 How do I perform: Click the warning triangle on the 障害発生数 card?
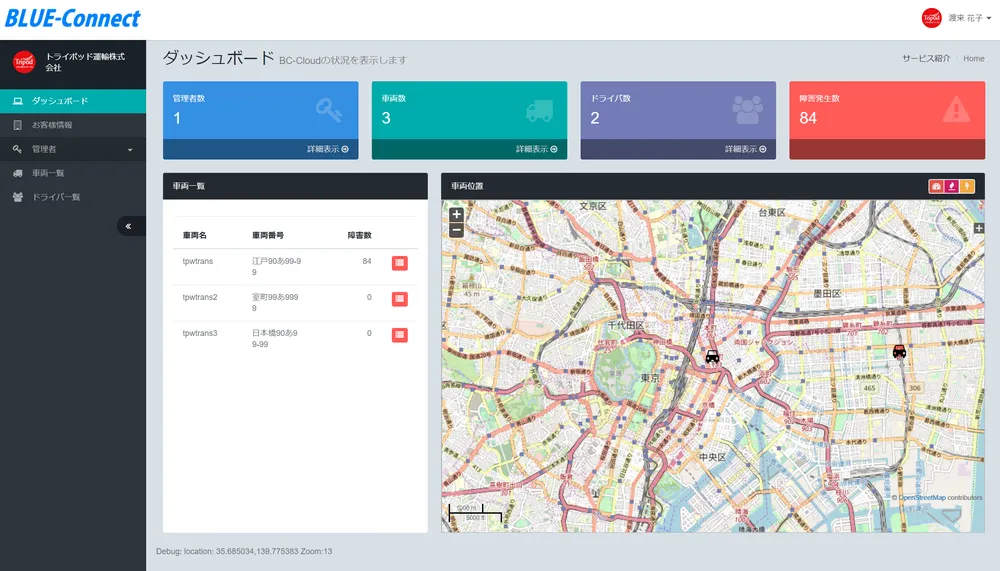[956, 110]
